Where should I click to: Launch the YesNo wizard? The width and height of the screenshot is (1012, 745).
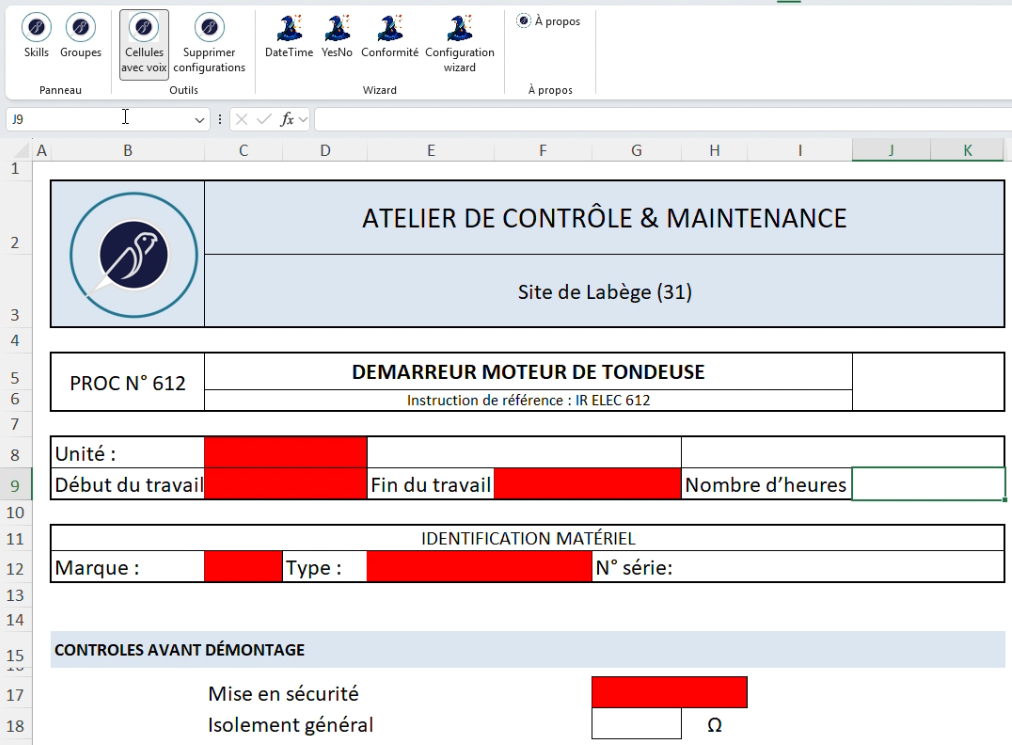pos(337,36)
